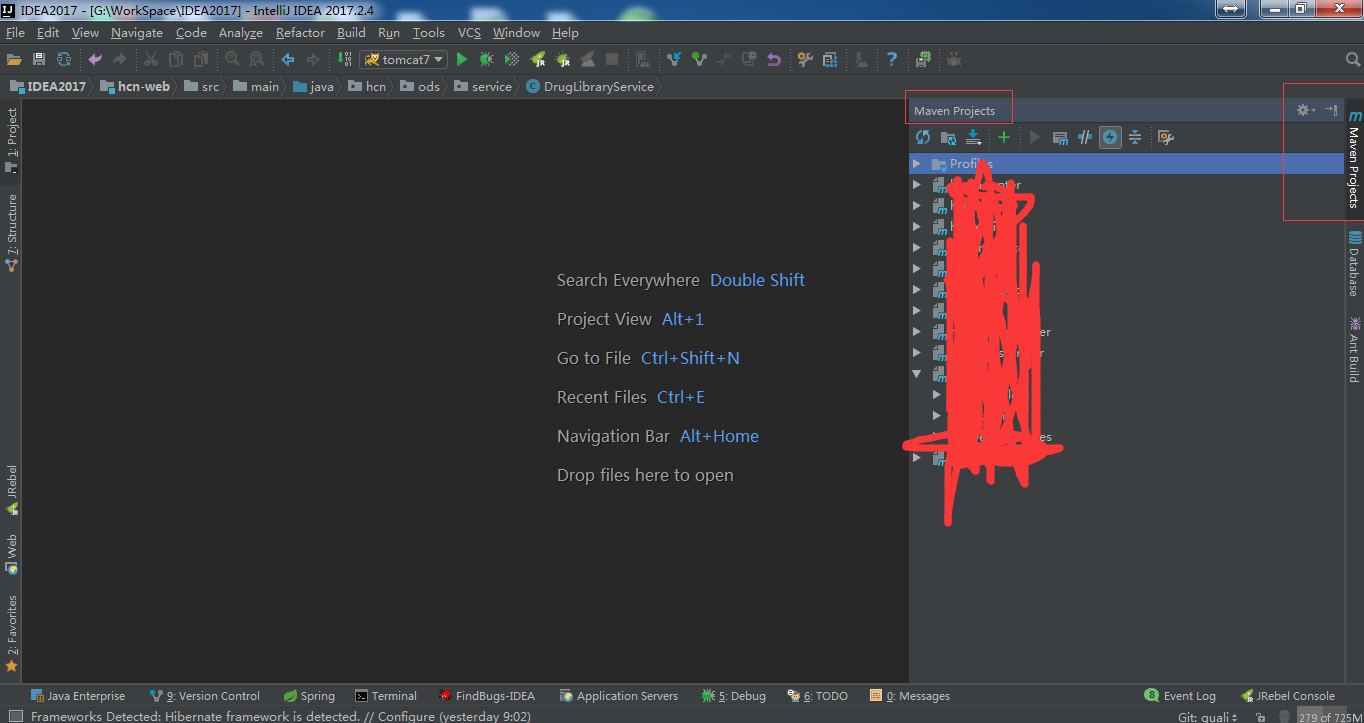Expand the Profiles node
The height and width of the screenshot is (723, 1364).
[x=916, y=163]
